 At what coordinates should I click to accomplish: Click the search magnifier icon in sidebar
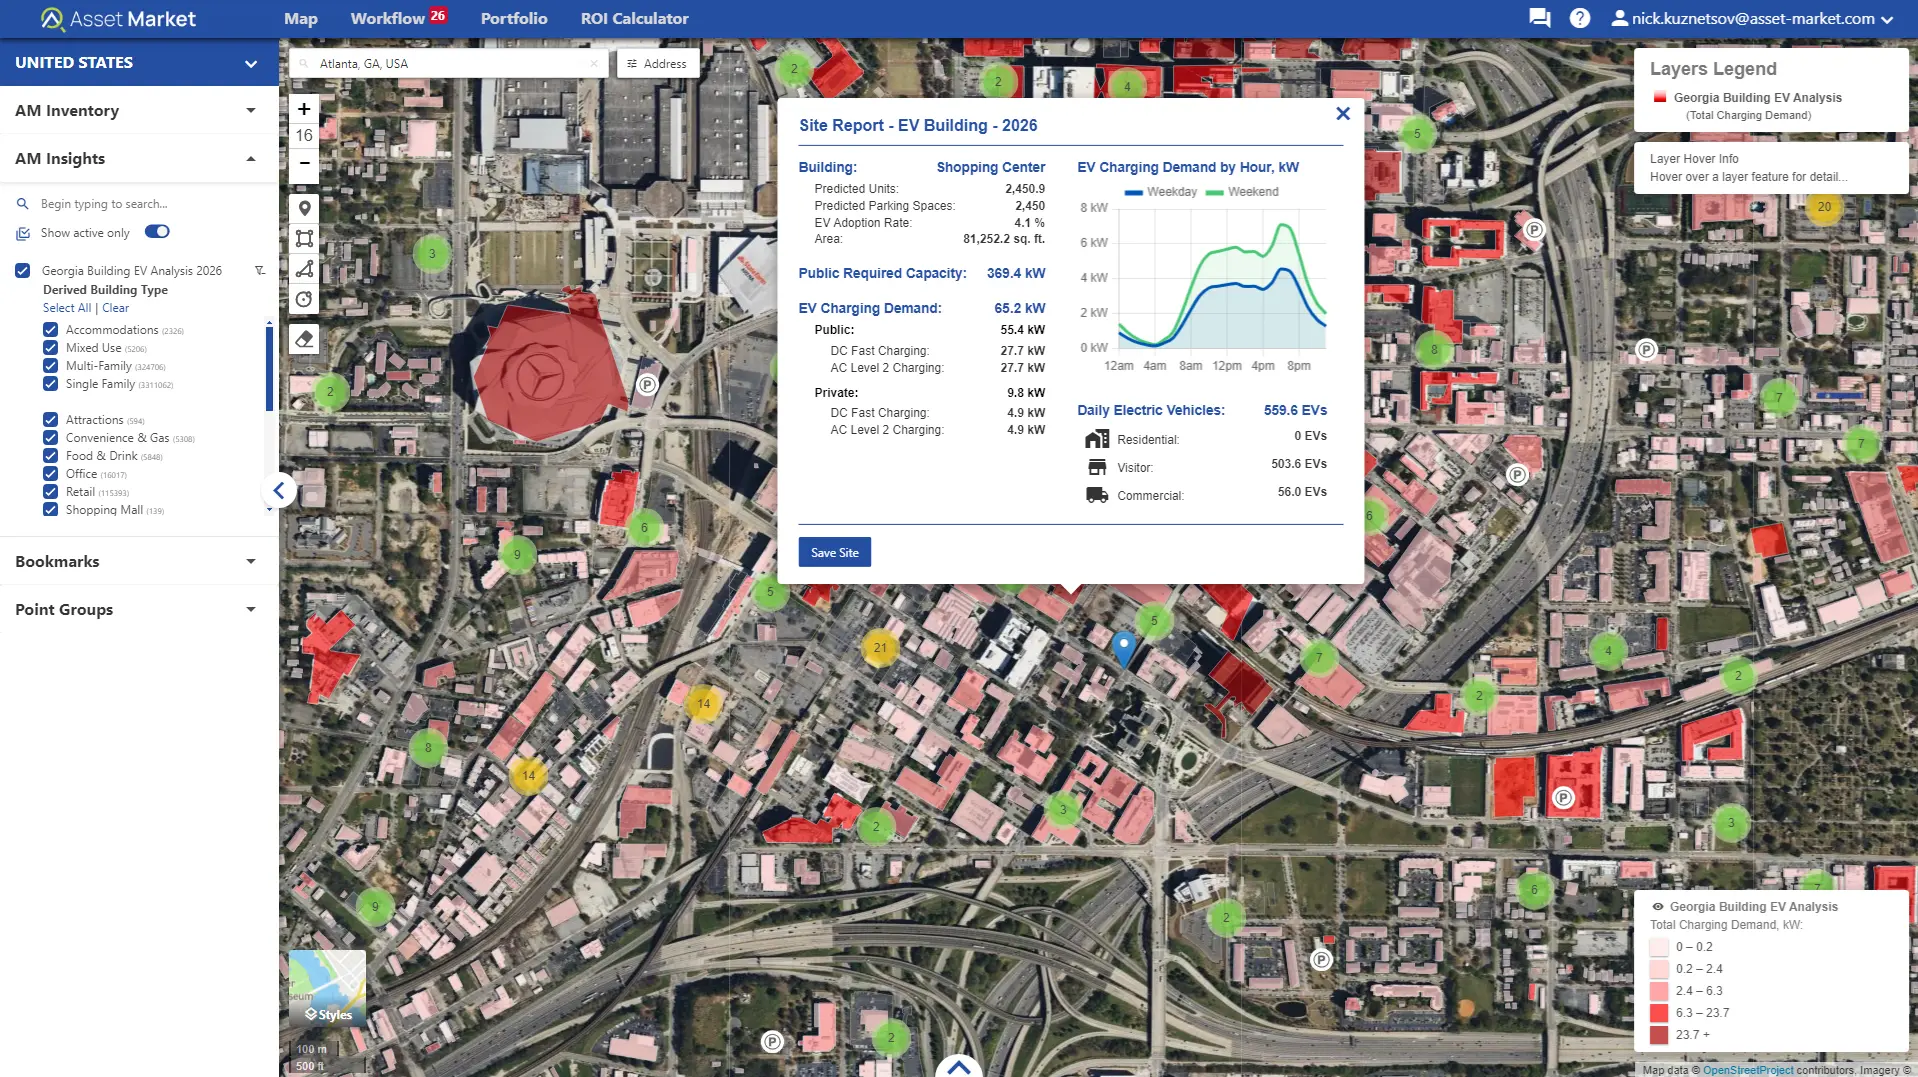pyautogui.click(x=22, y=204)
